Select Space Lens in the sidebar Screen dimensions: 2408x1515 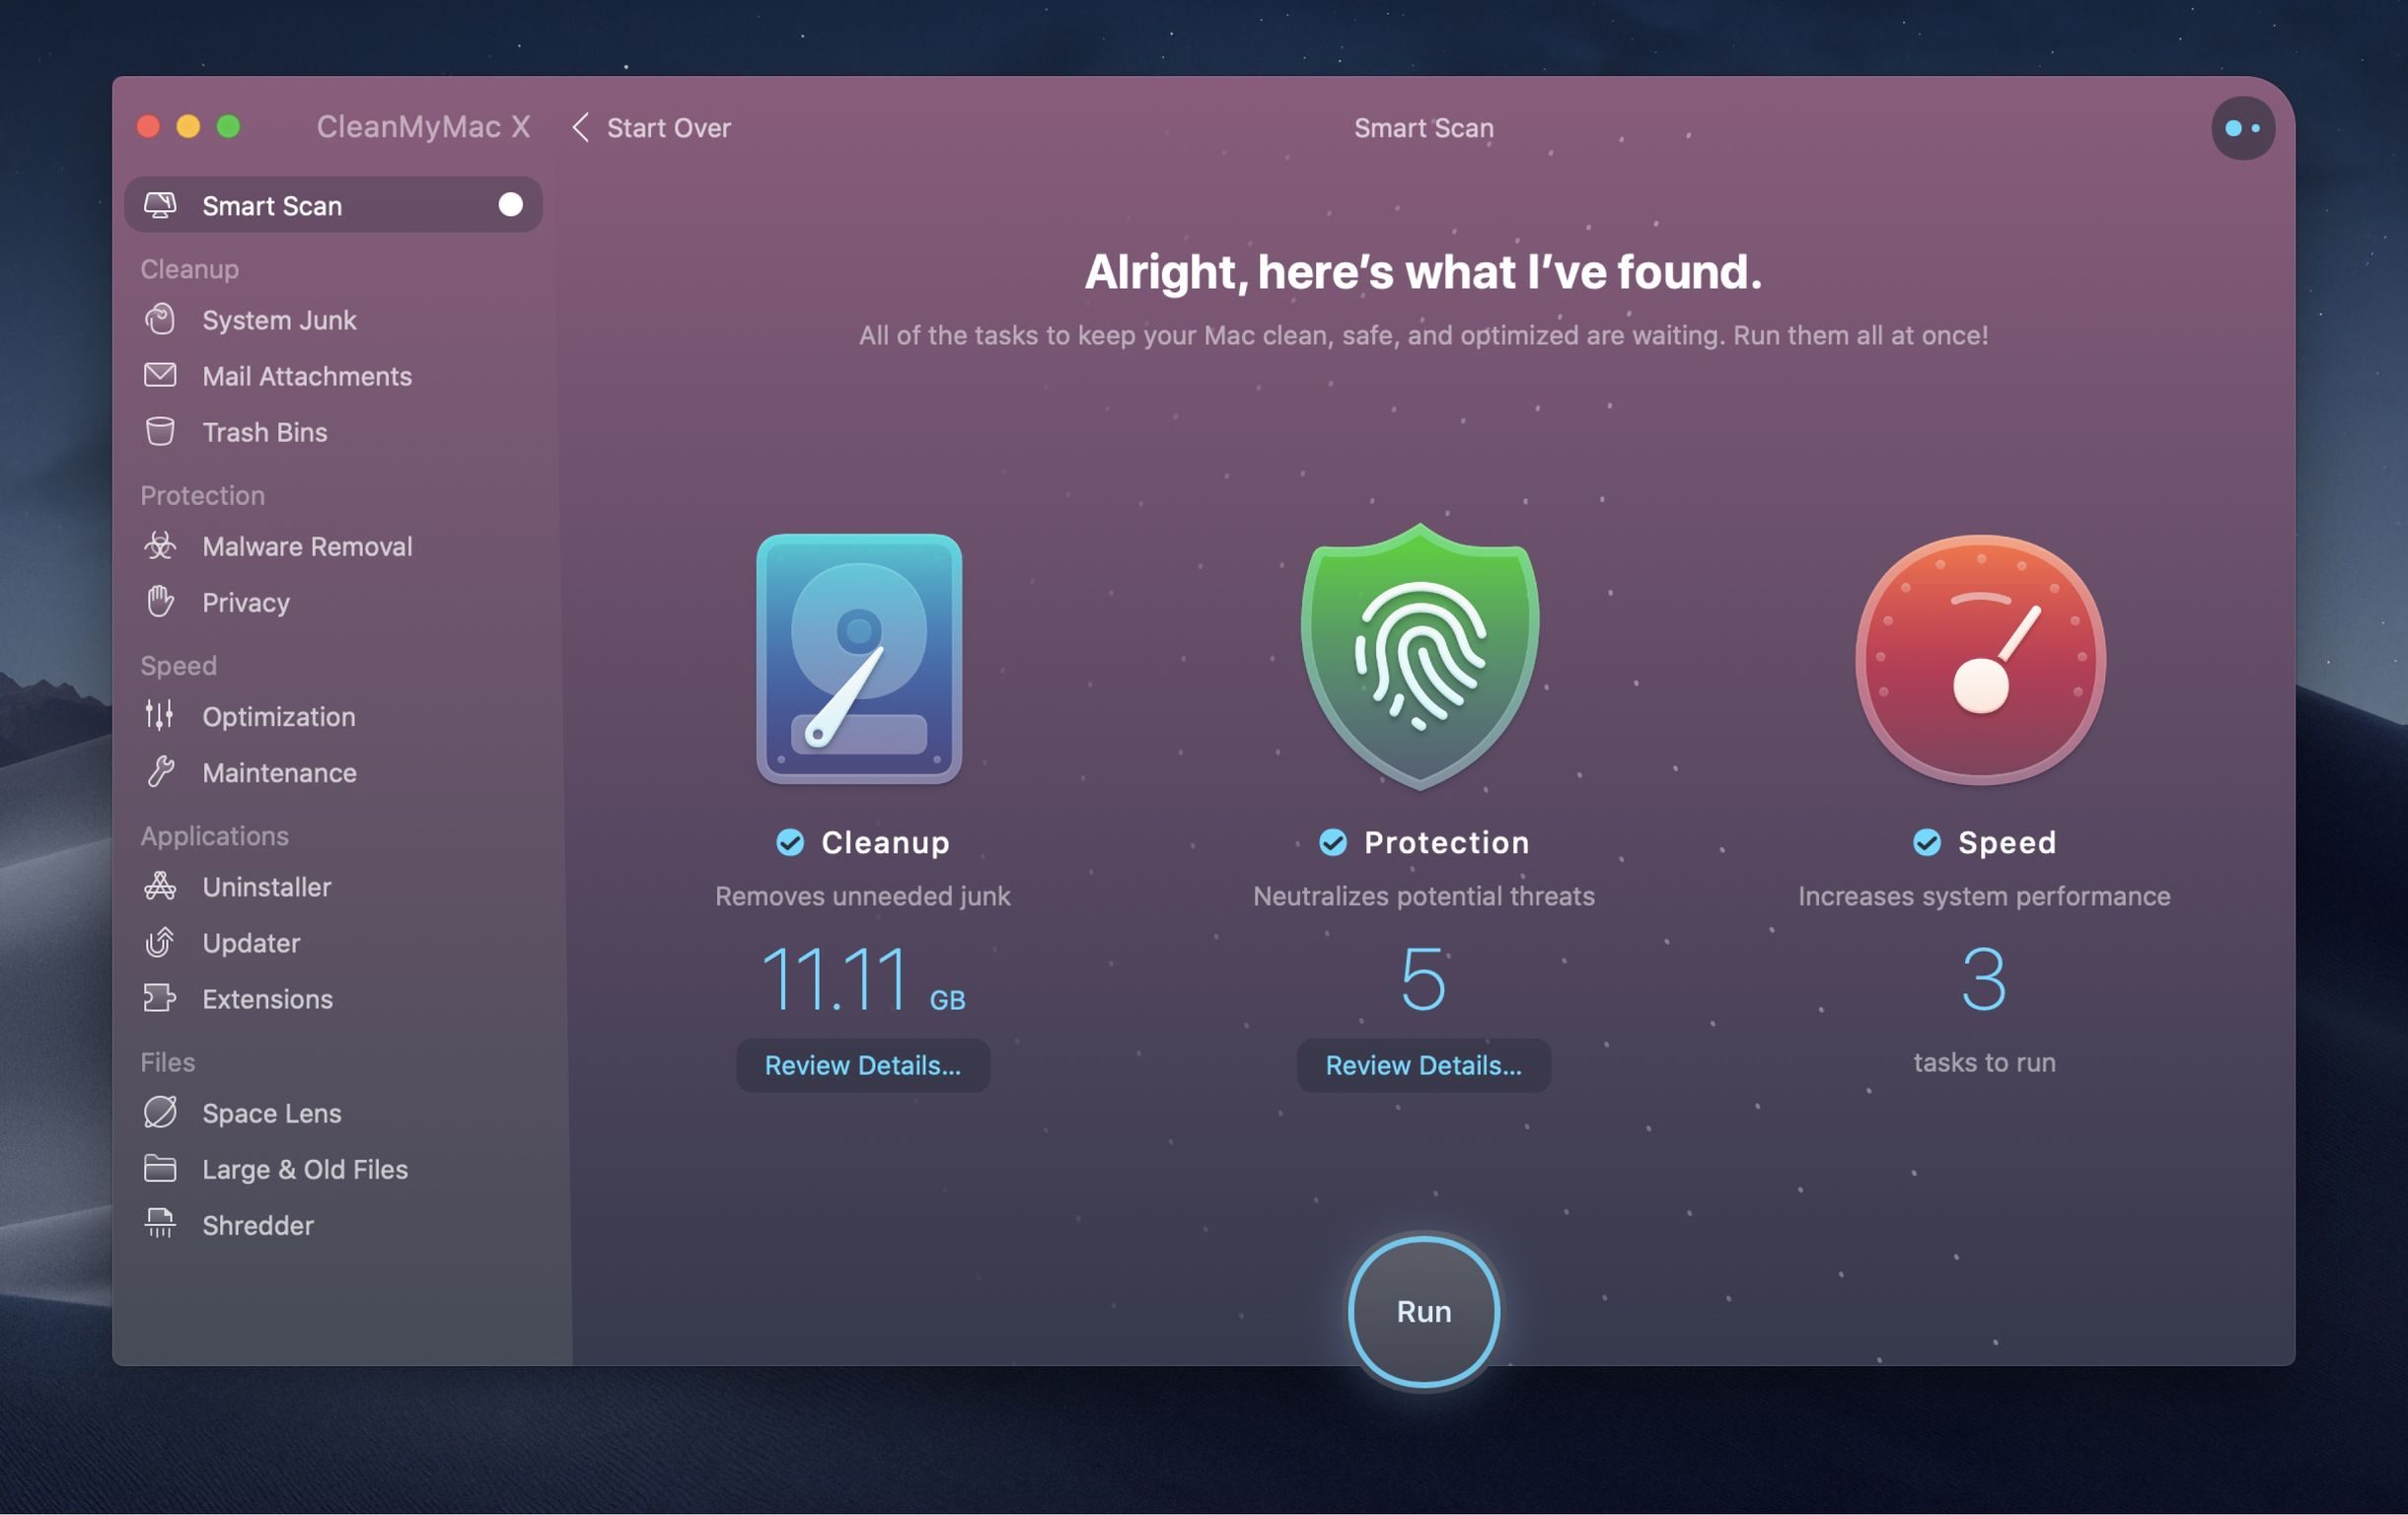click(x=333, y=1112)
